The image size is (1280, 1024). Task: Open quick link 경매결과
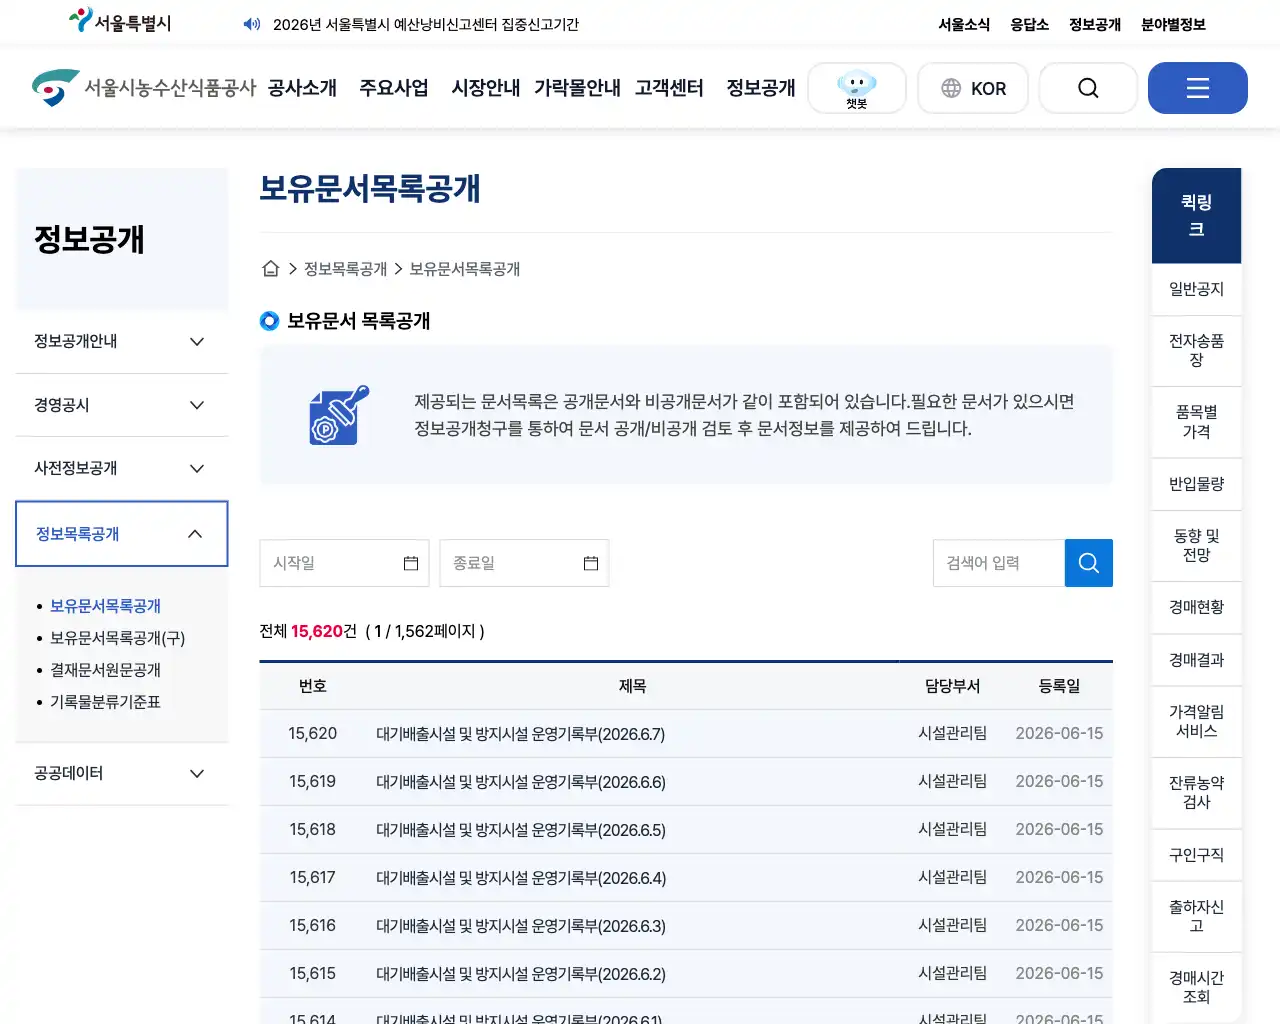(1197, 660)
